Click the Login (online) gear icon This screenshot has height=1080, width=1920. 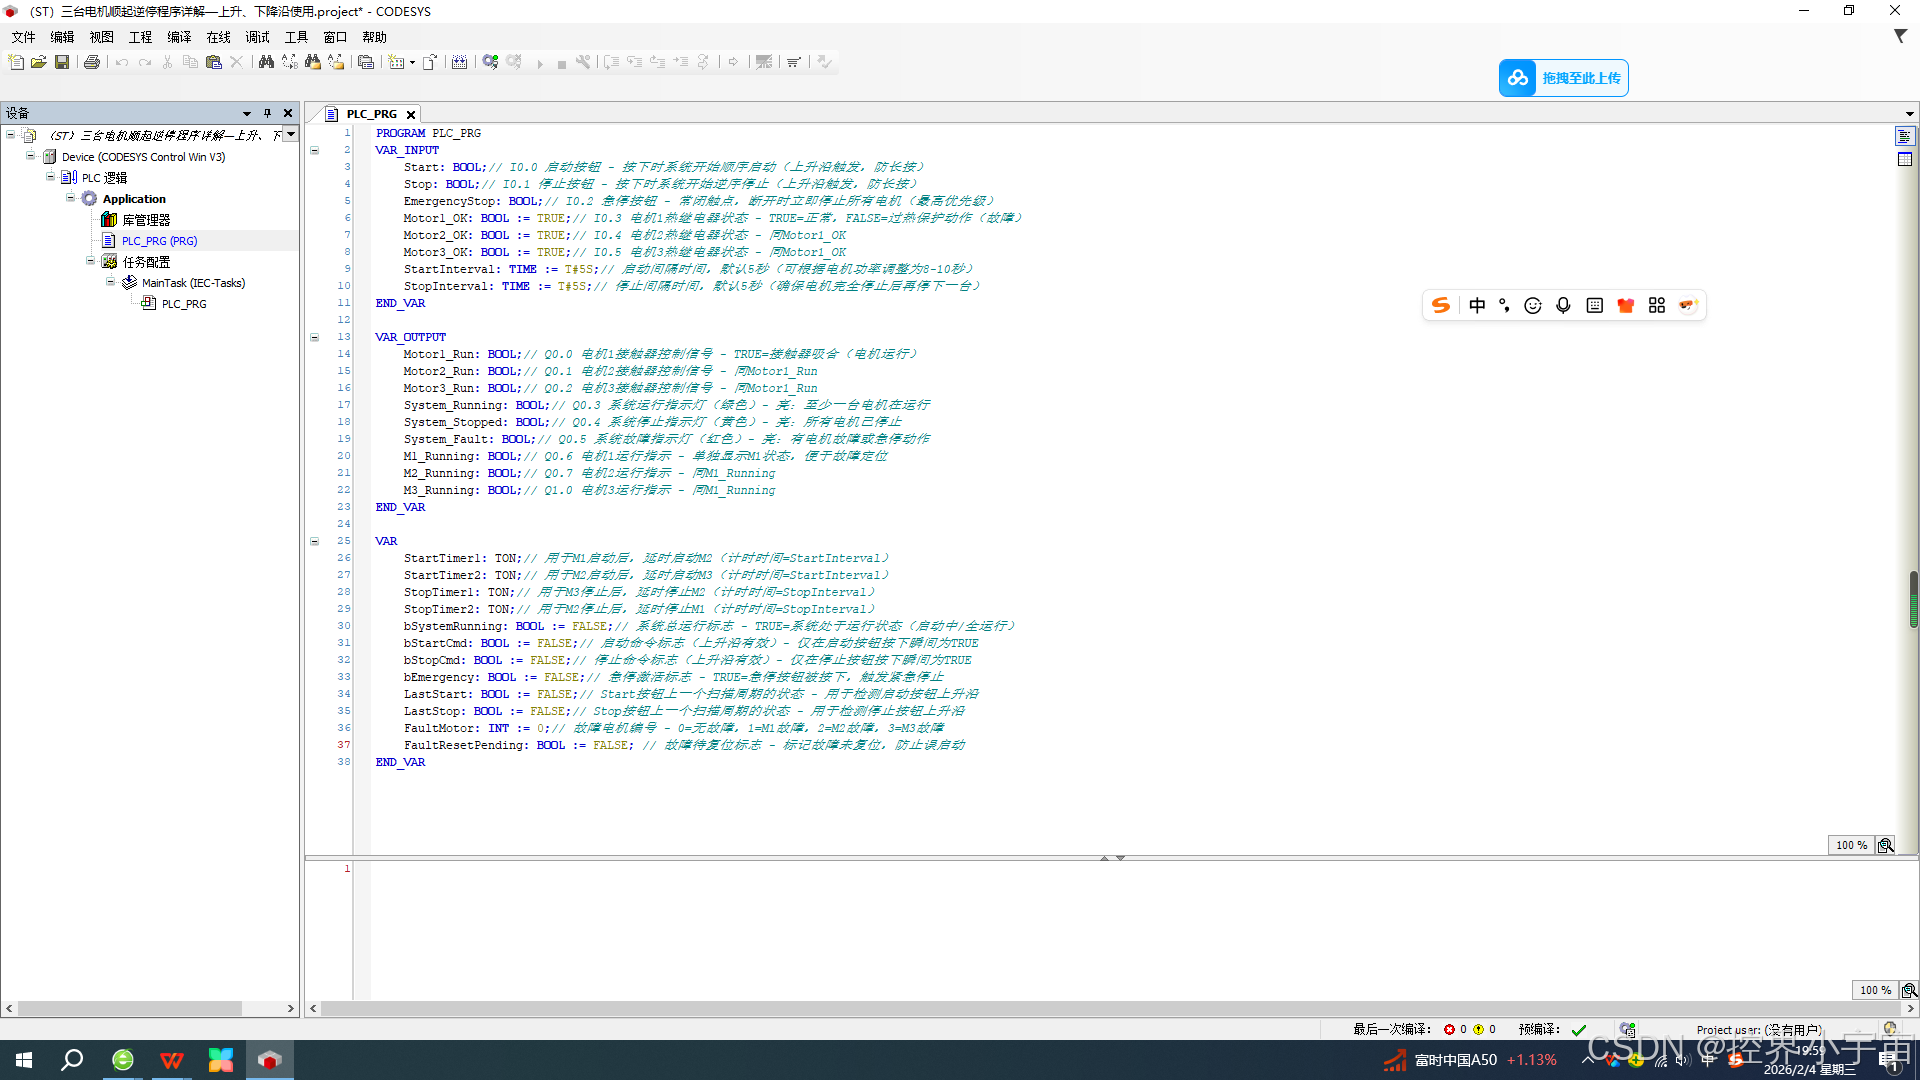click(x=490, y=62)
